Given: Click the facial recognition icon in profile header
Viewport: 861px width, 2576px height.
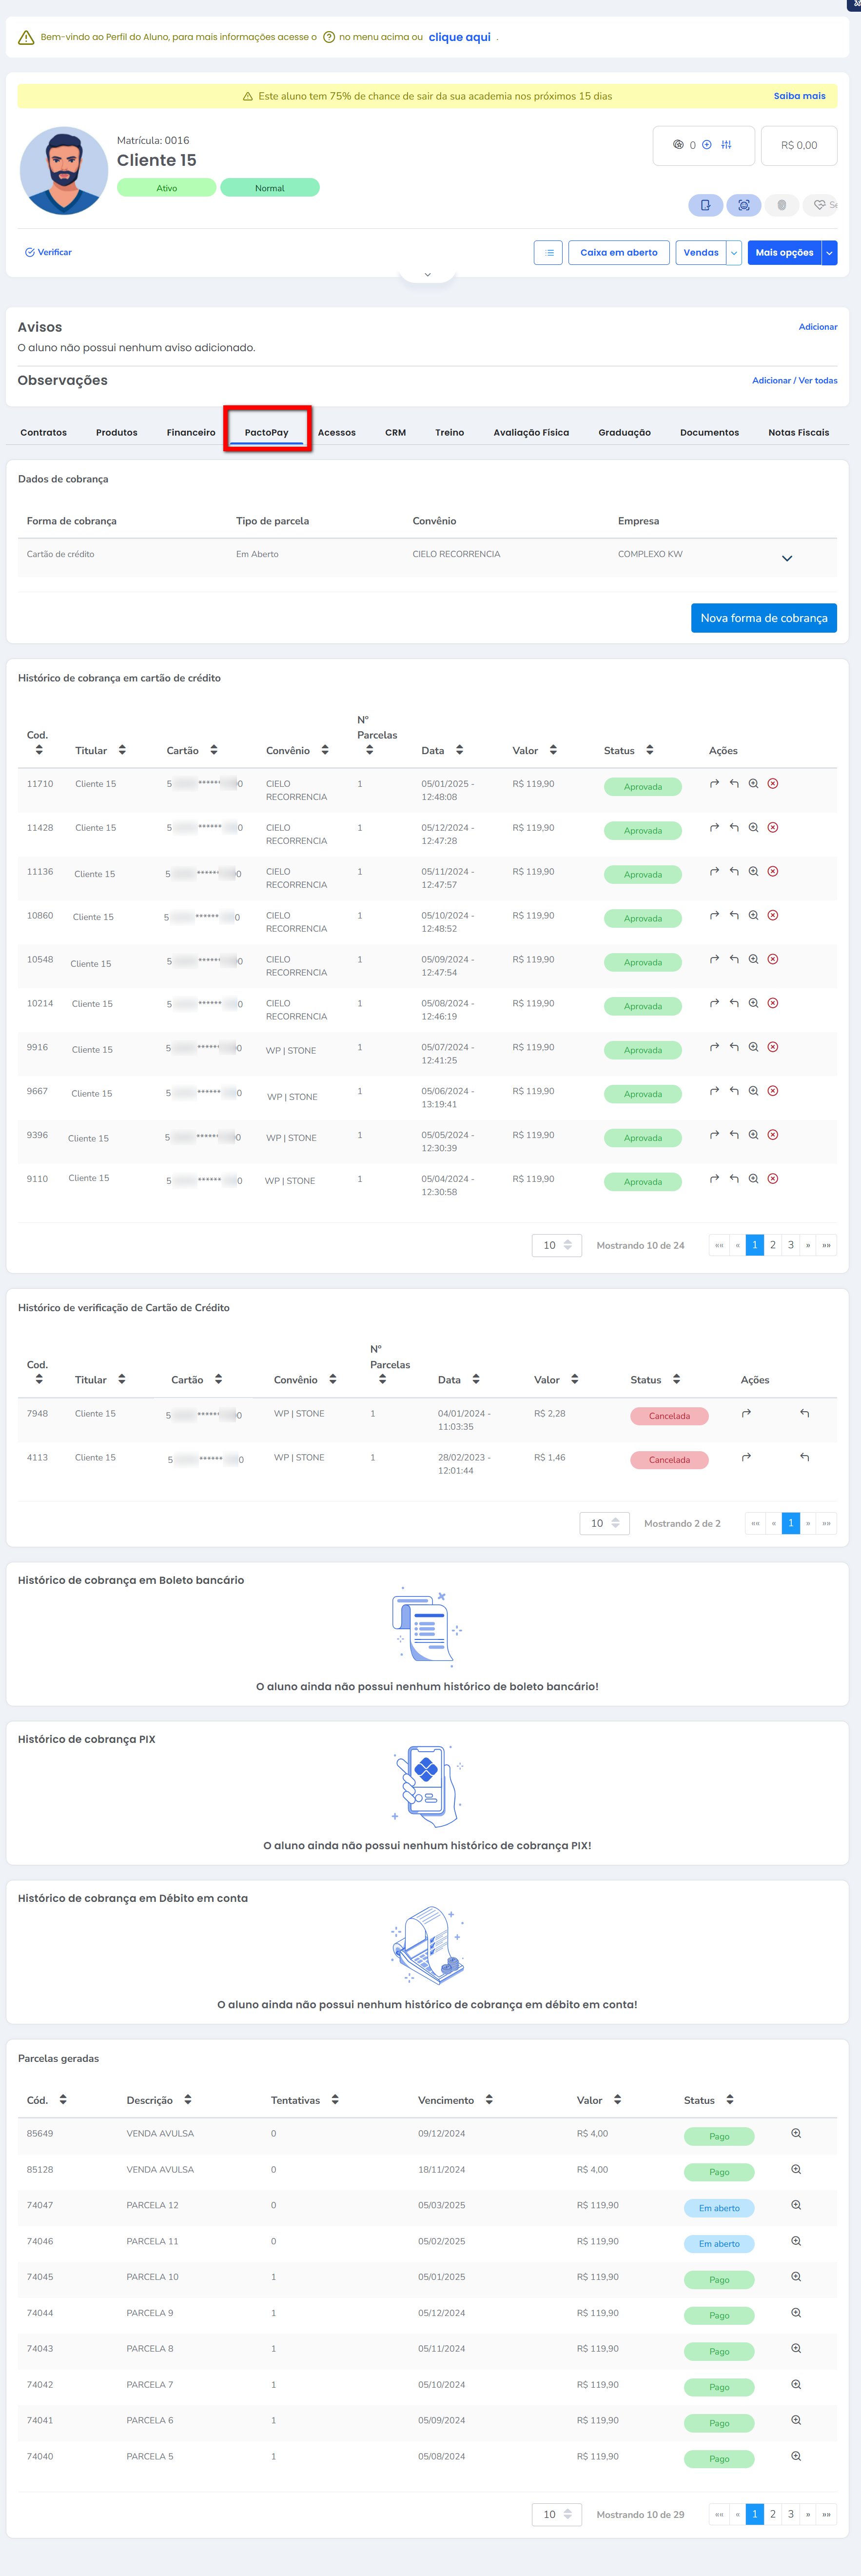Looking at the screenshot, I should click(x=743, y=205).
